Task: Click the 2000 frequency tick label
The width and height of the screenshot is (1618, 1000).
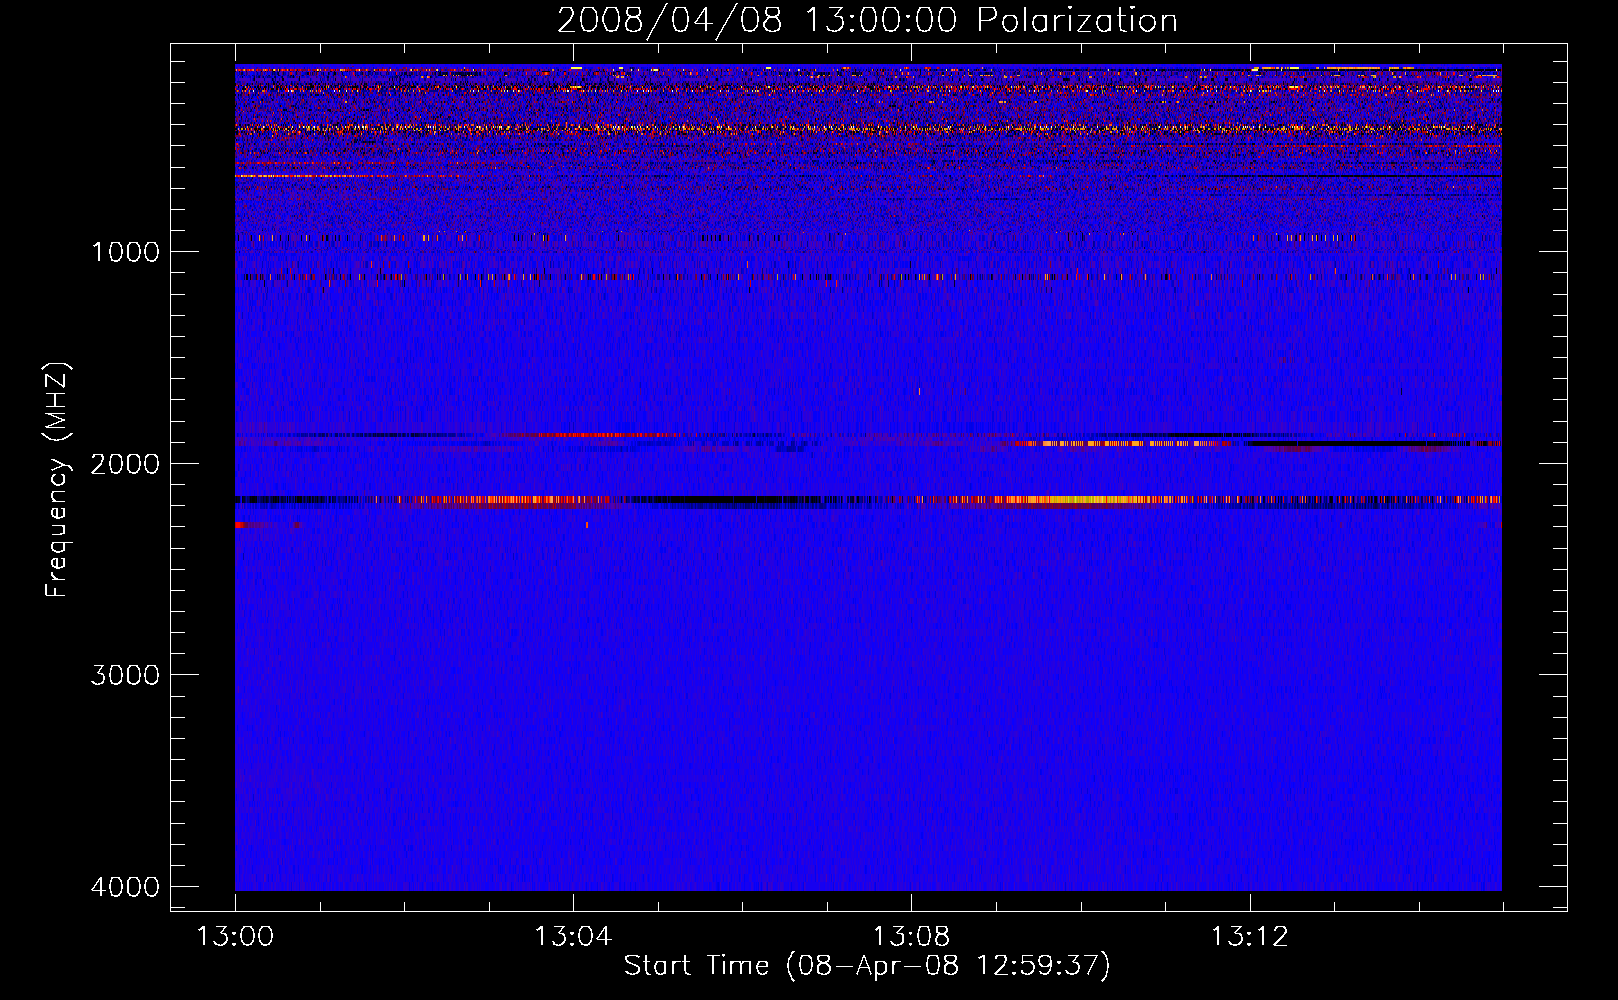Action: (x=125, y=464)
